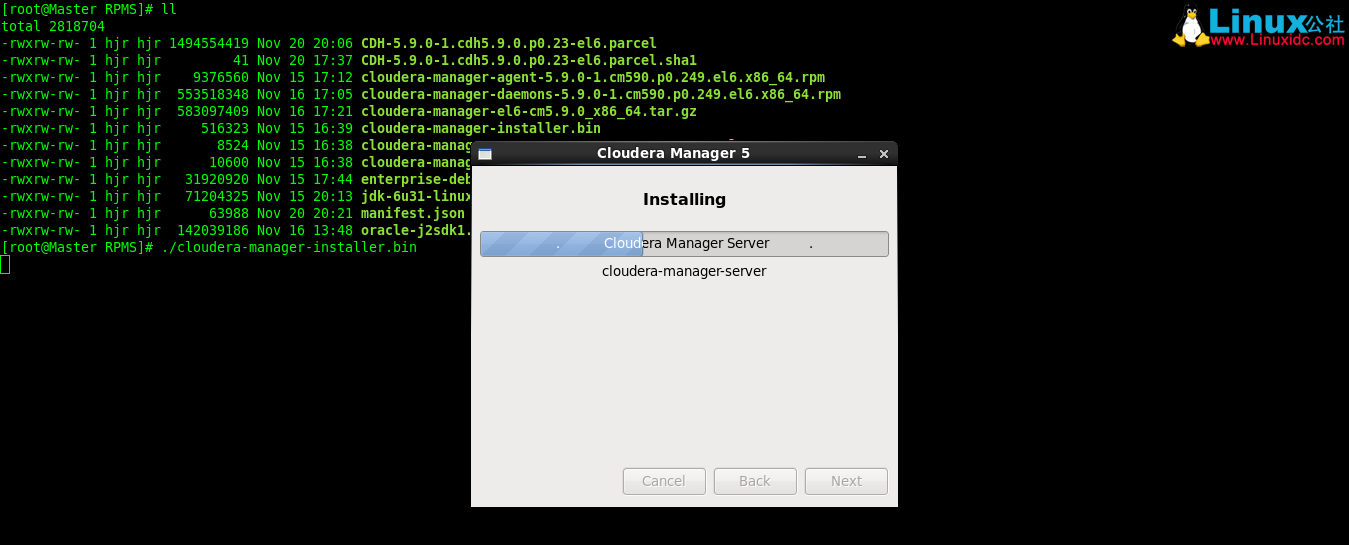The image size is (1349, 545).
Task: Select the CDH parcel.sha1 file name
Action: pos(528,60)
